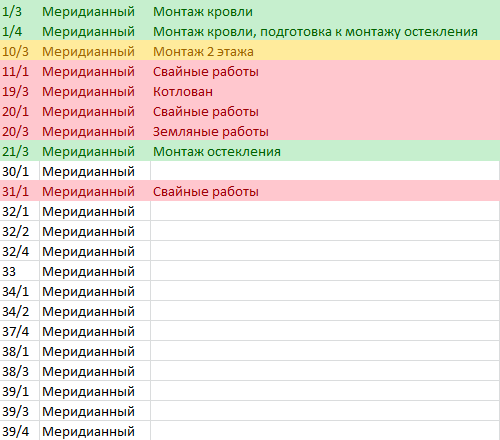Select the cell containing 39/4
Screen dimensions: 500x440
(20, 431)
